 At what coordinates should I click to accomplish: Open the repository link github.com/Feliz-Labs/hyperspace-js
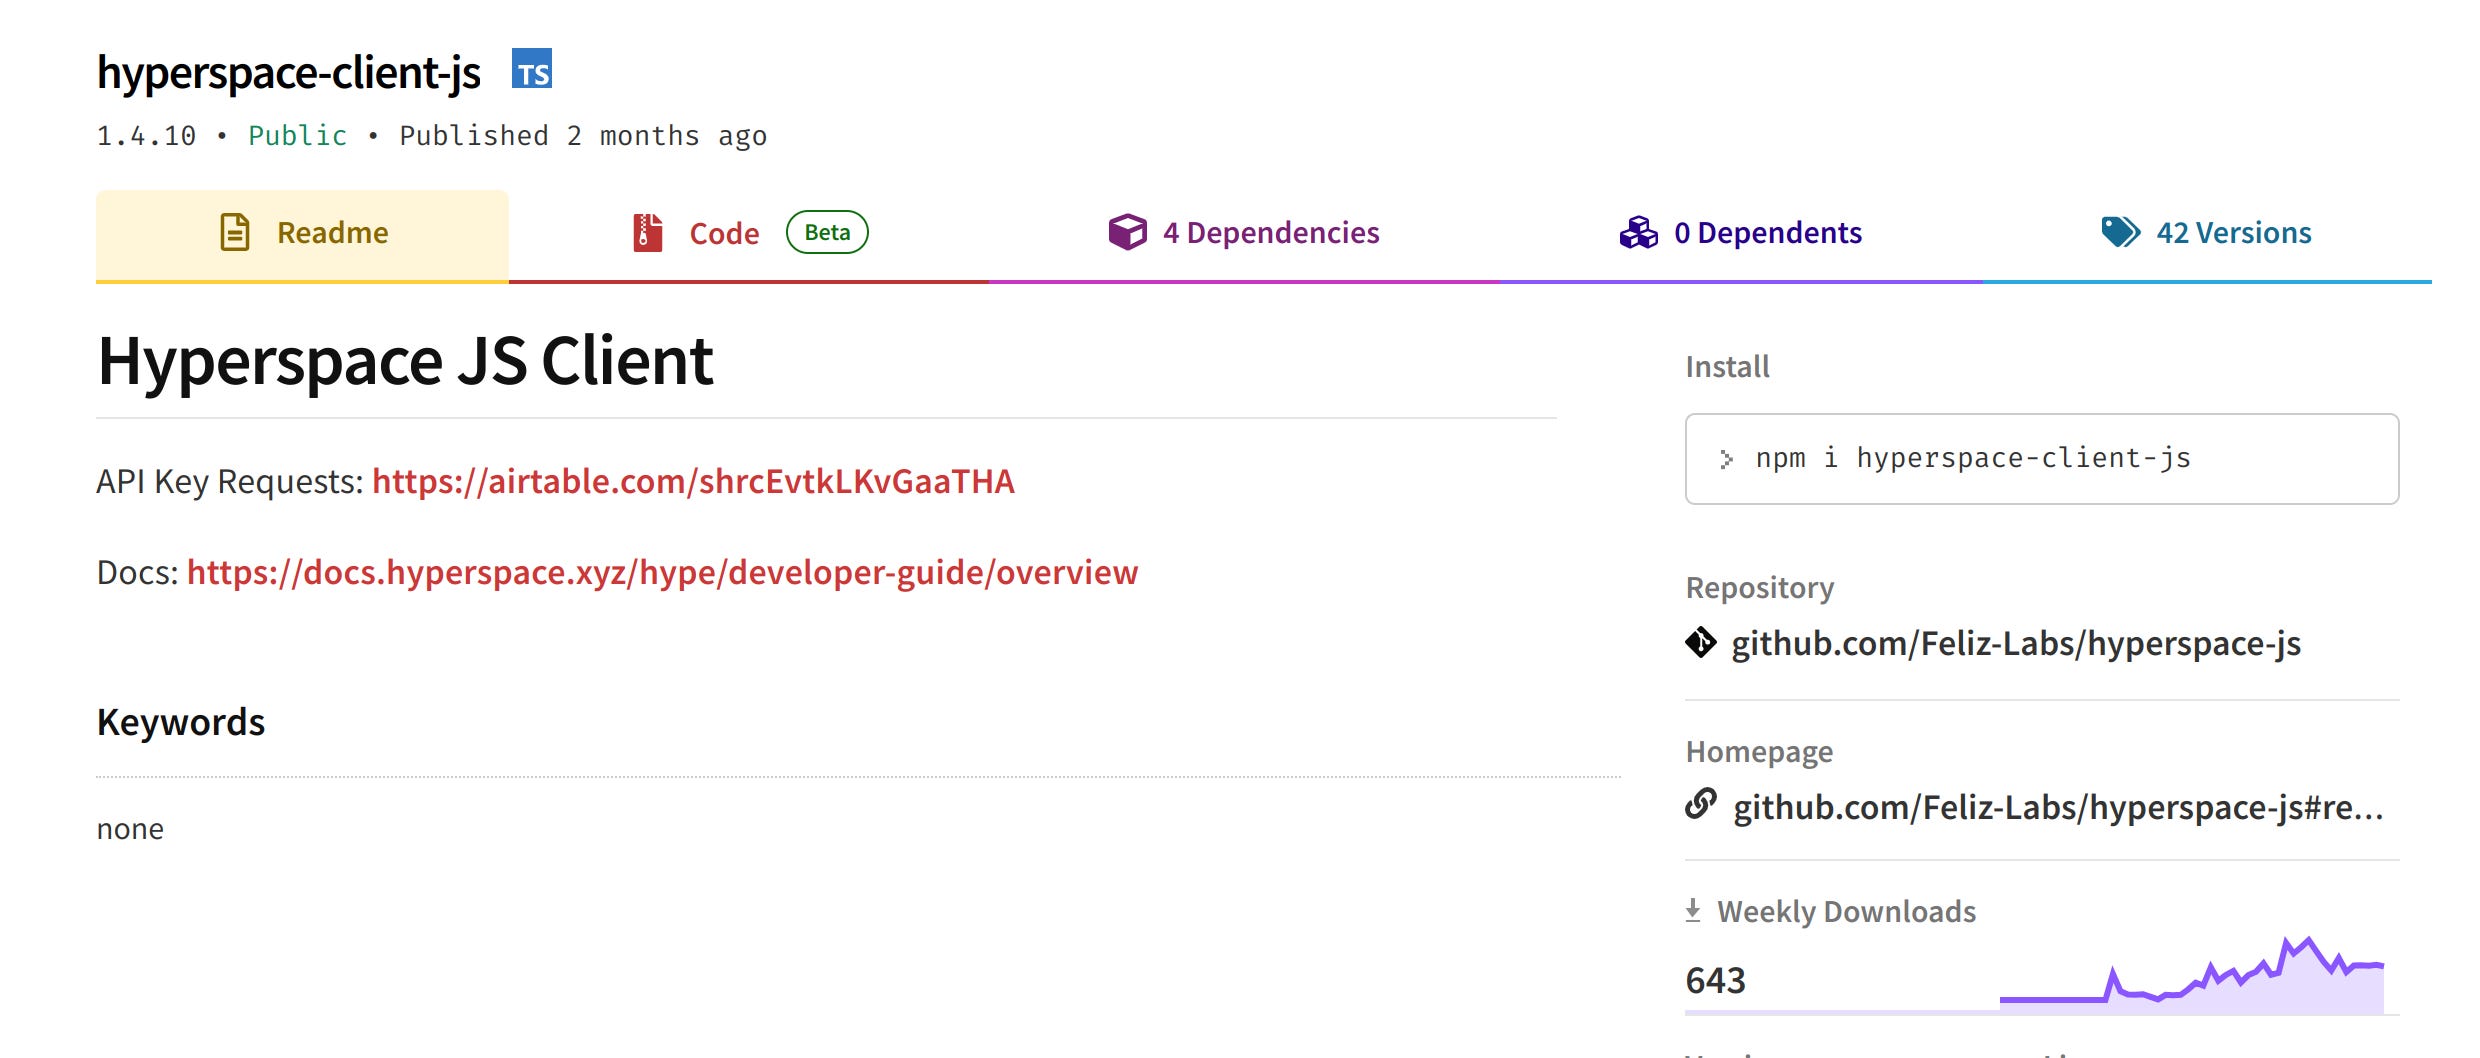coord(2016,644)
